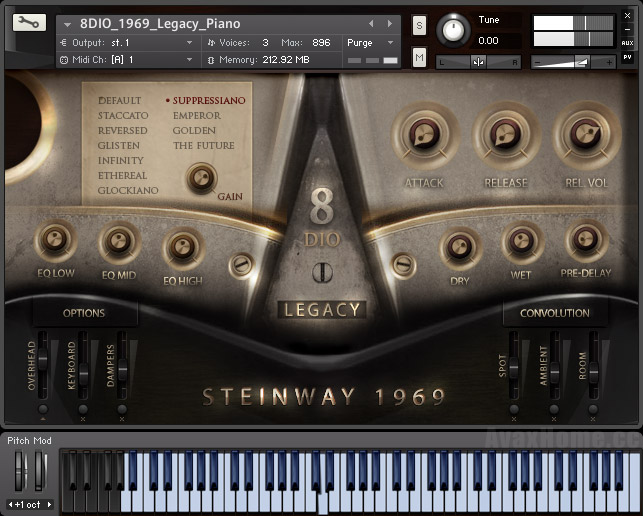Solo the instrument with the S button
Screen dimensions: 643x516
click(419, 25)
